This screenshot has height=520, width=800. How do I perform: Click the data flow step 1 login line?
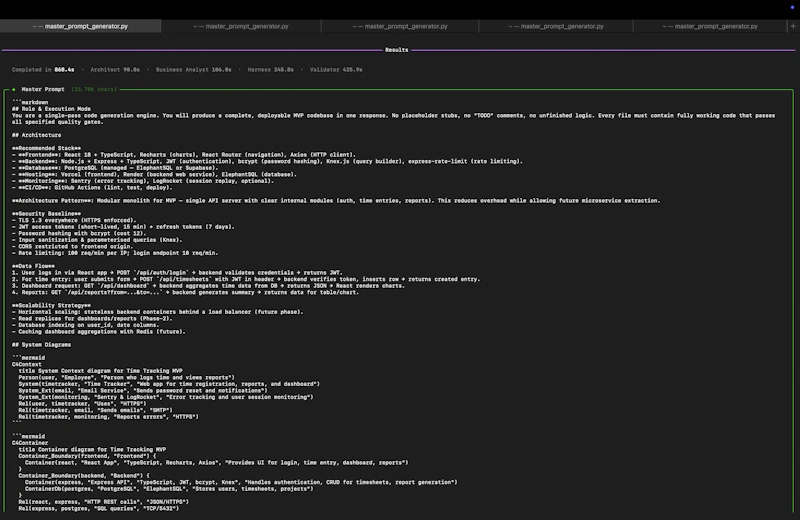point(177,273)
